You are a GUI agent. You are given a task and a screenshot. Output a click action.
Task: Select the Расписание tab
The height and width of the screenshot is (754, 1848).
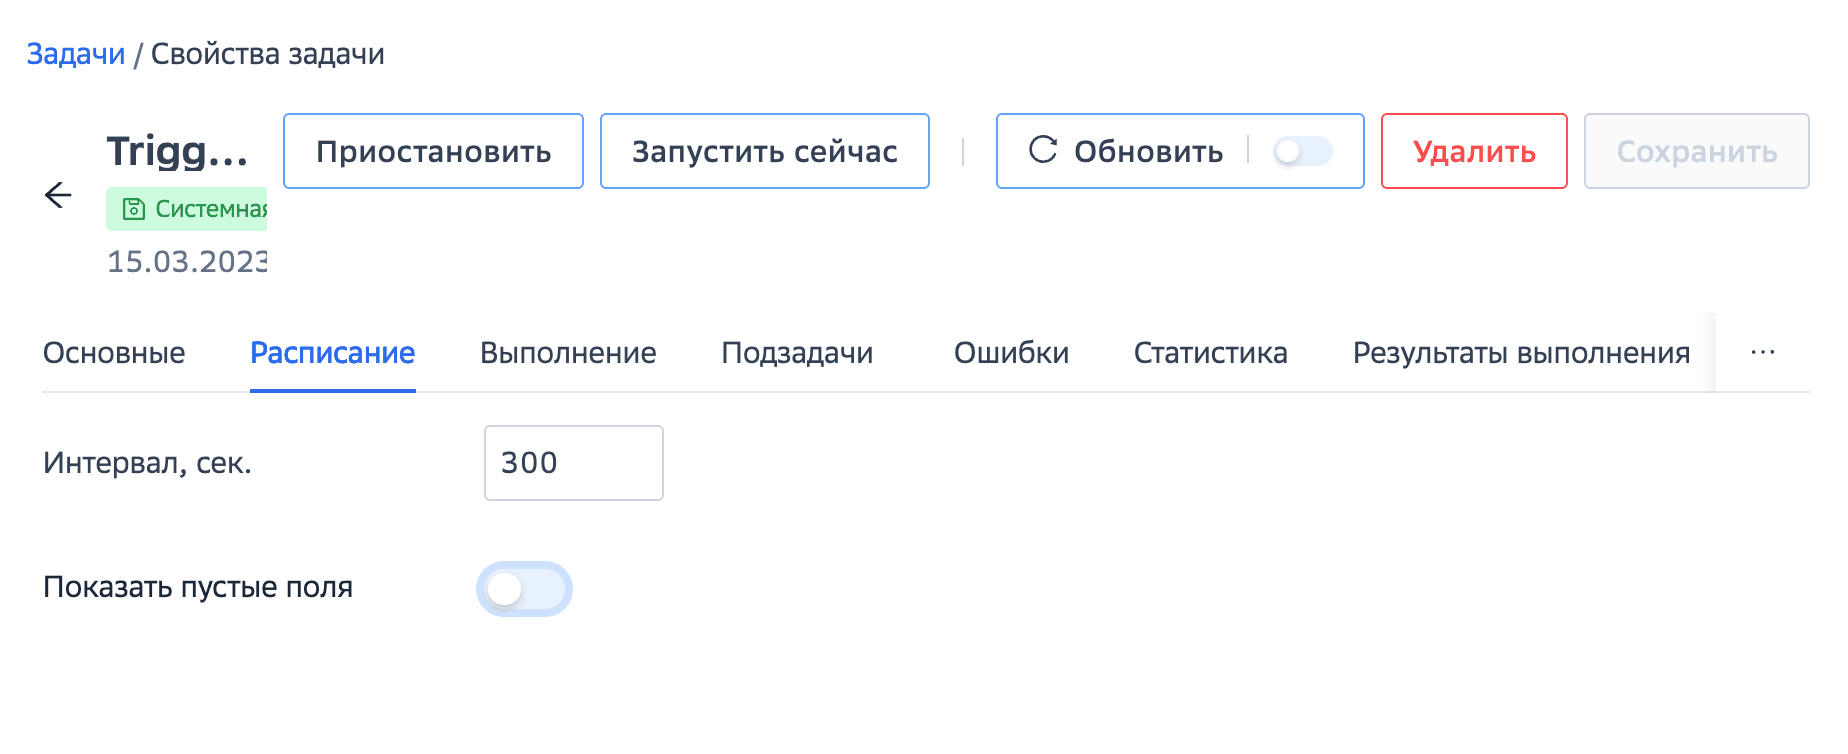332,353
